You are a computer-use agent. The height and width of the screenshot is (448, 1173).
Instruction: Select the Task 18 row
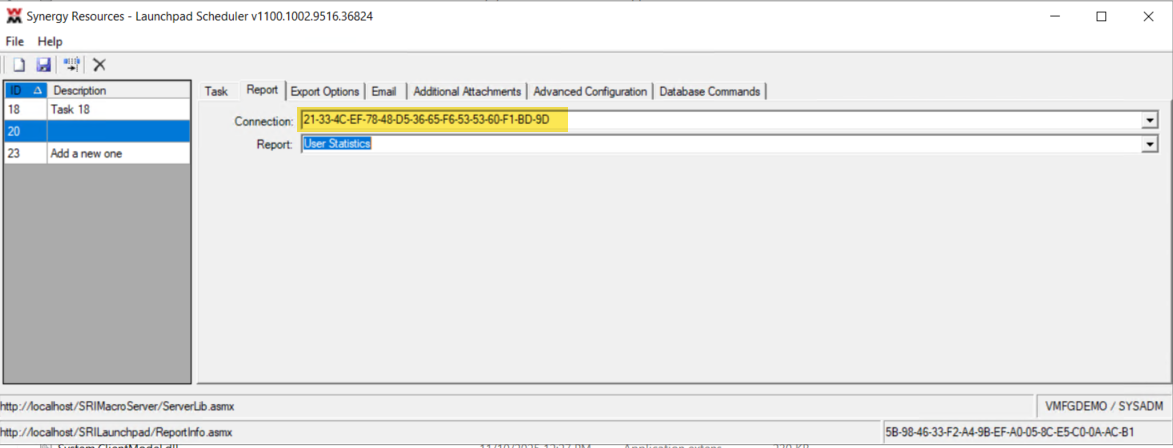[97, 110]
